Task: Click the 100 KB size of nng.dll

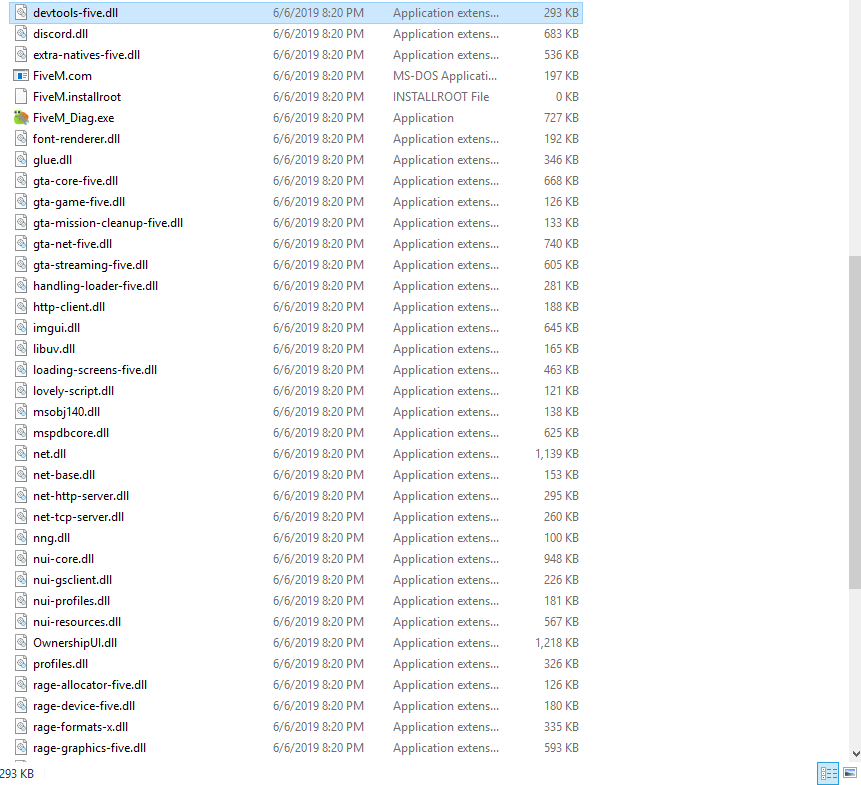Action: pos(561,538)
